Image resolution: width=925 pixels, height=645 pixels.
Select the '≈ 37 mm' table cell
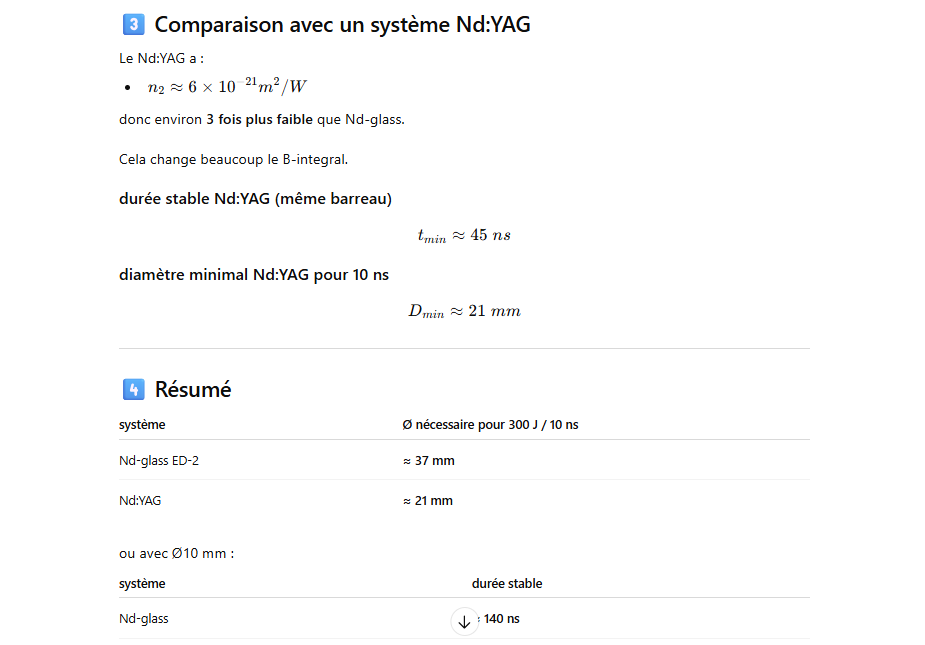click(x=428, y=461)
